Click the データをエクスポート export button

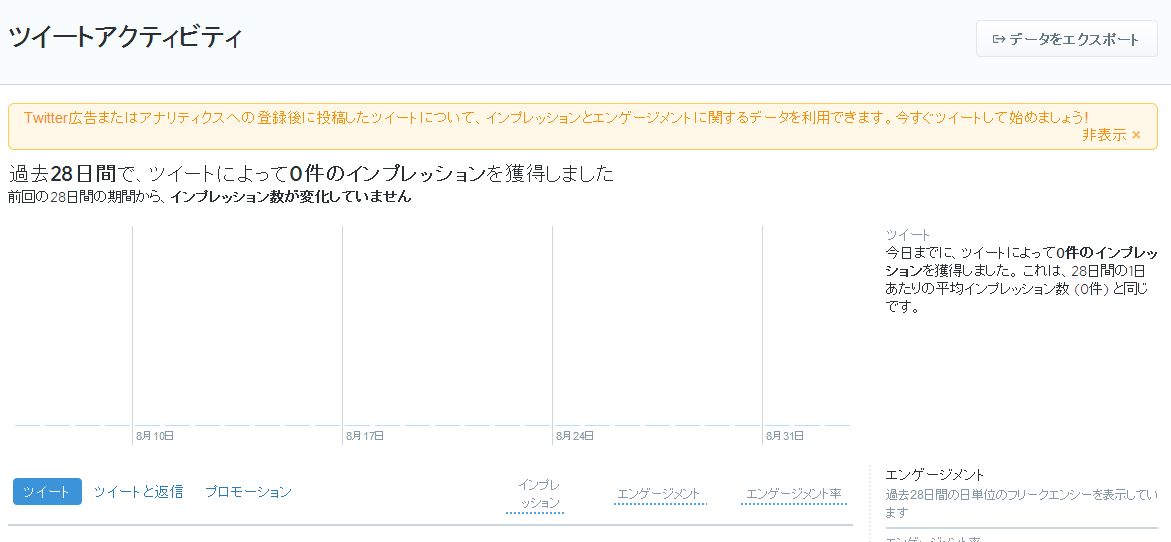1066,39
